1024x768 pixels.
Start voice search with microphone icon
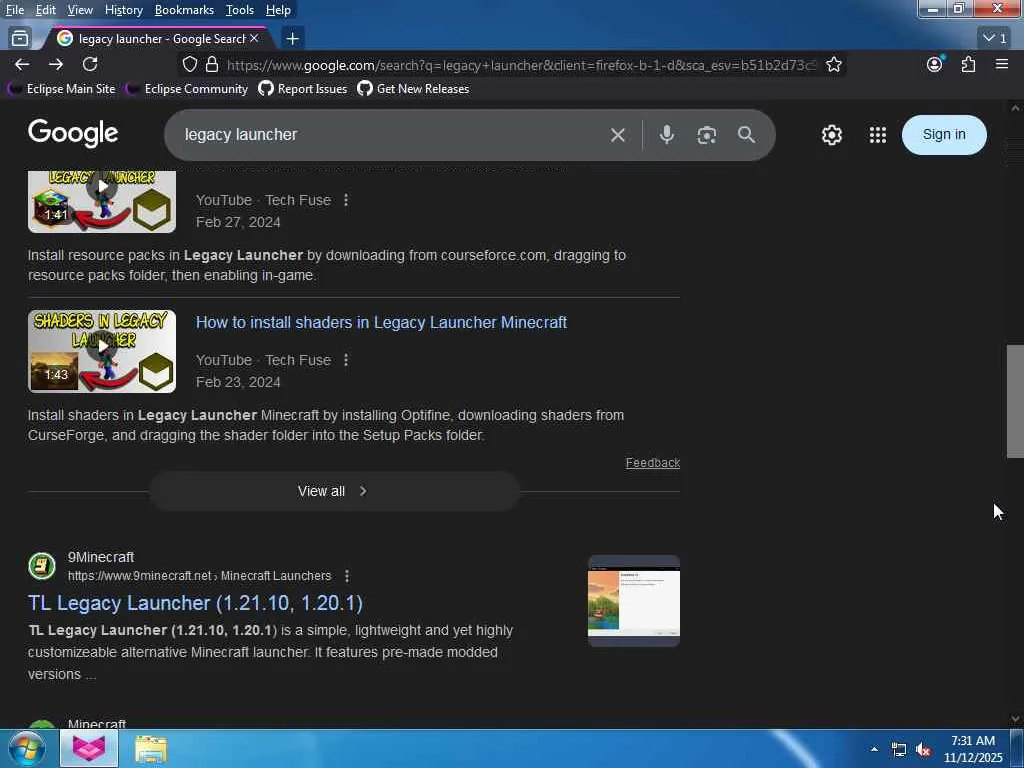[x=666, y=135]
